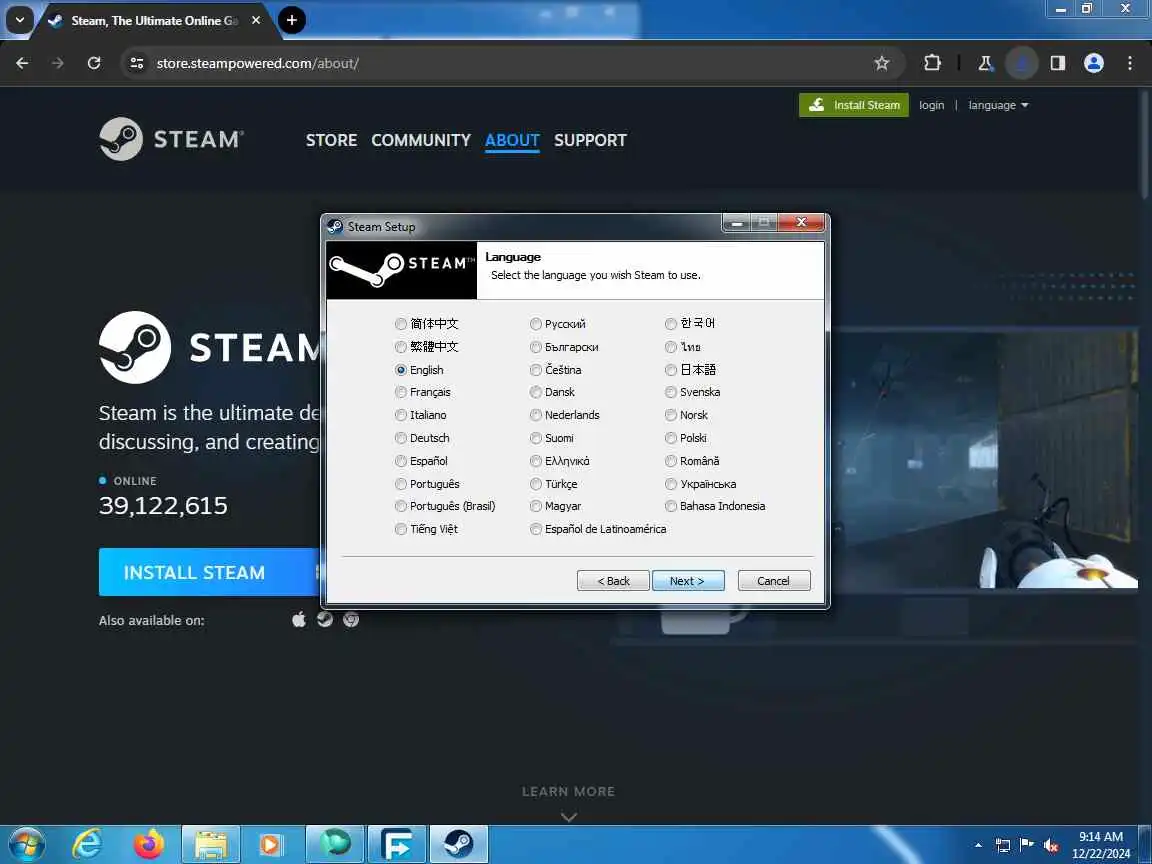This screenshot has height=864, width=1152.
Task: Open a new browser tab
Action: pos(292,21)
